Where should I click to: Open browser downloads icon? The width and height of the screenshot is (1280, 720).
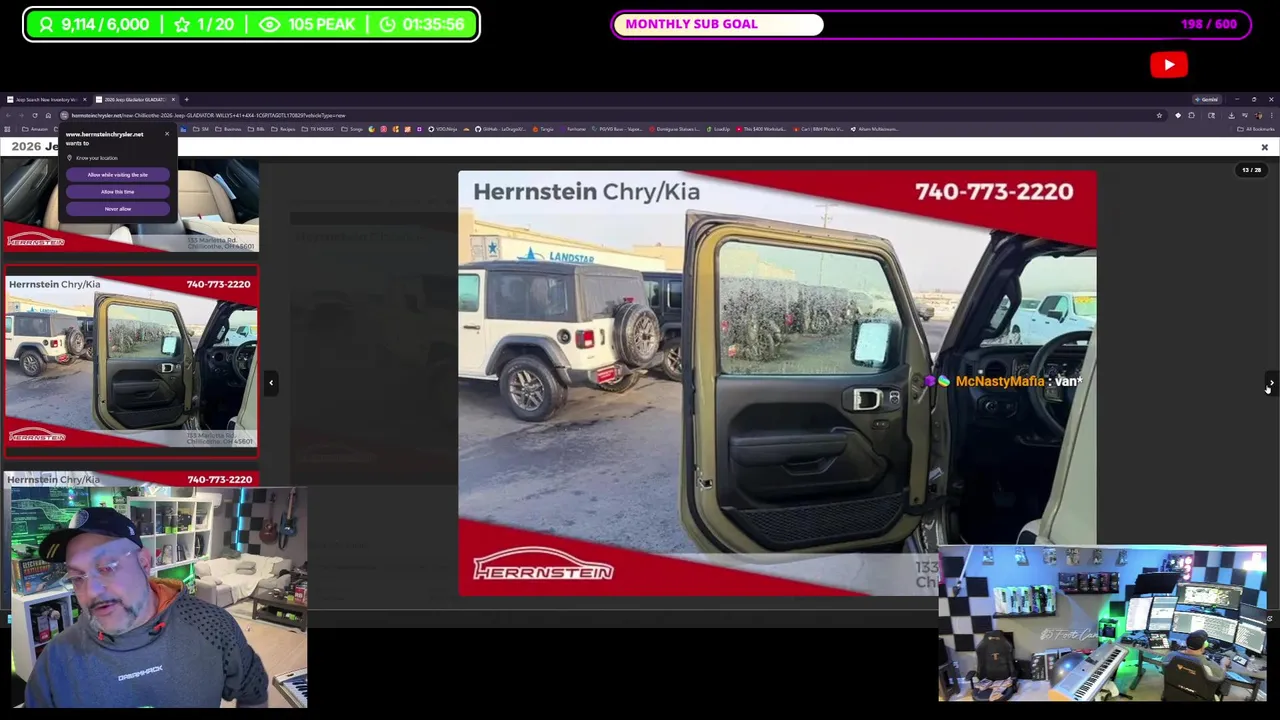pos(1231,115)
